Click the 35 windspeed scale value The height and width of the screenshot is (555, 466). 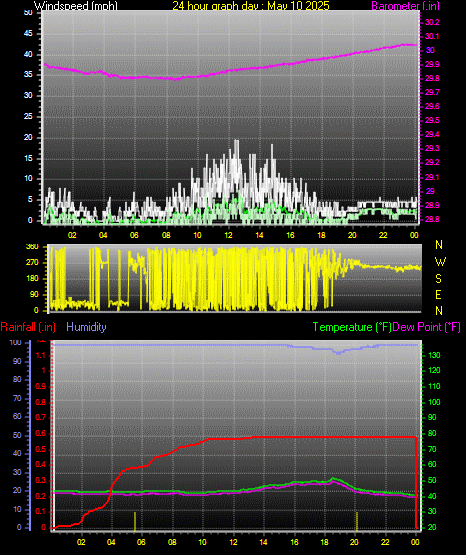tap(28, 75)
